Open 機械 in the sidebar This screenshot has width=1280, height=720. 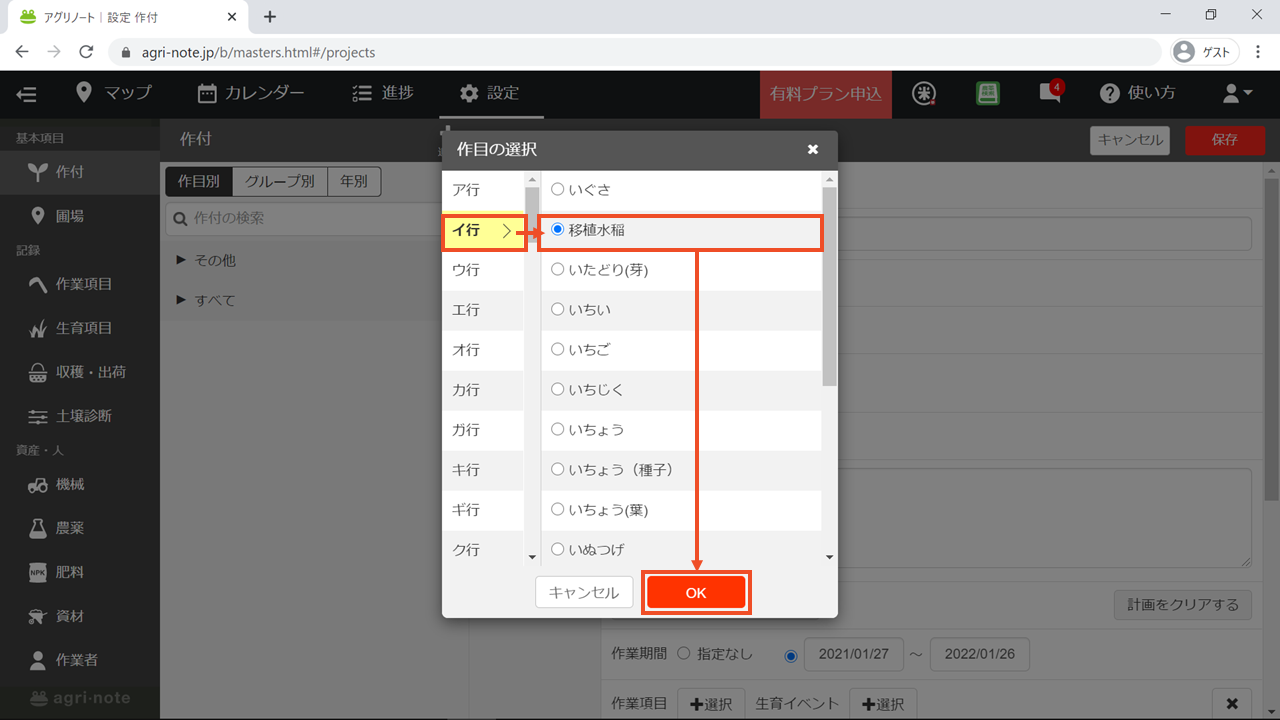point(80,484)
